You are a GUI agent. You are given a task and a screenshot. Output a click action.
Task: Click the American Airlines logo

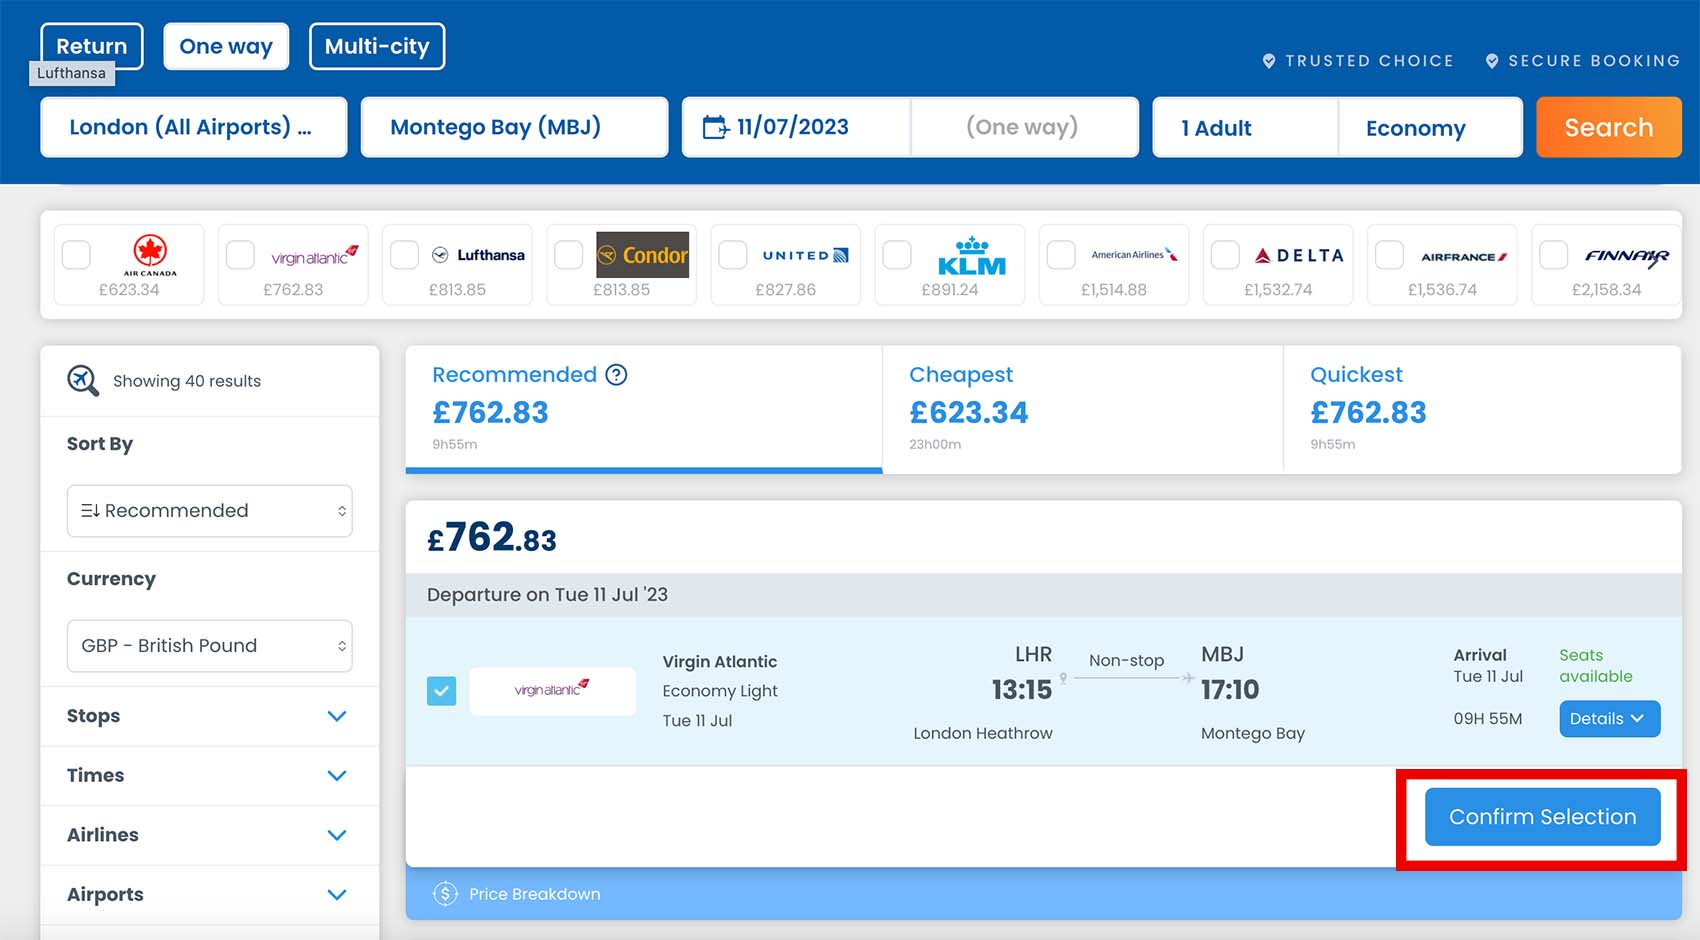[x=1134, y=255]
